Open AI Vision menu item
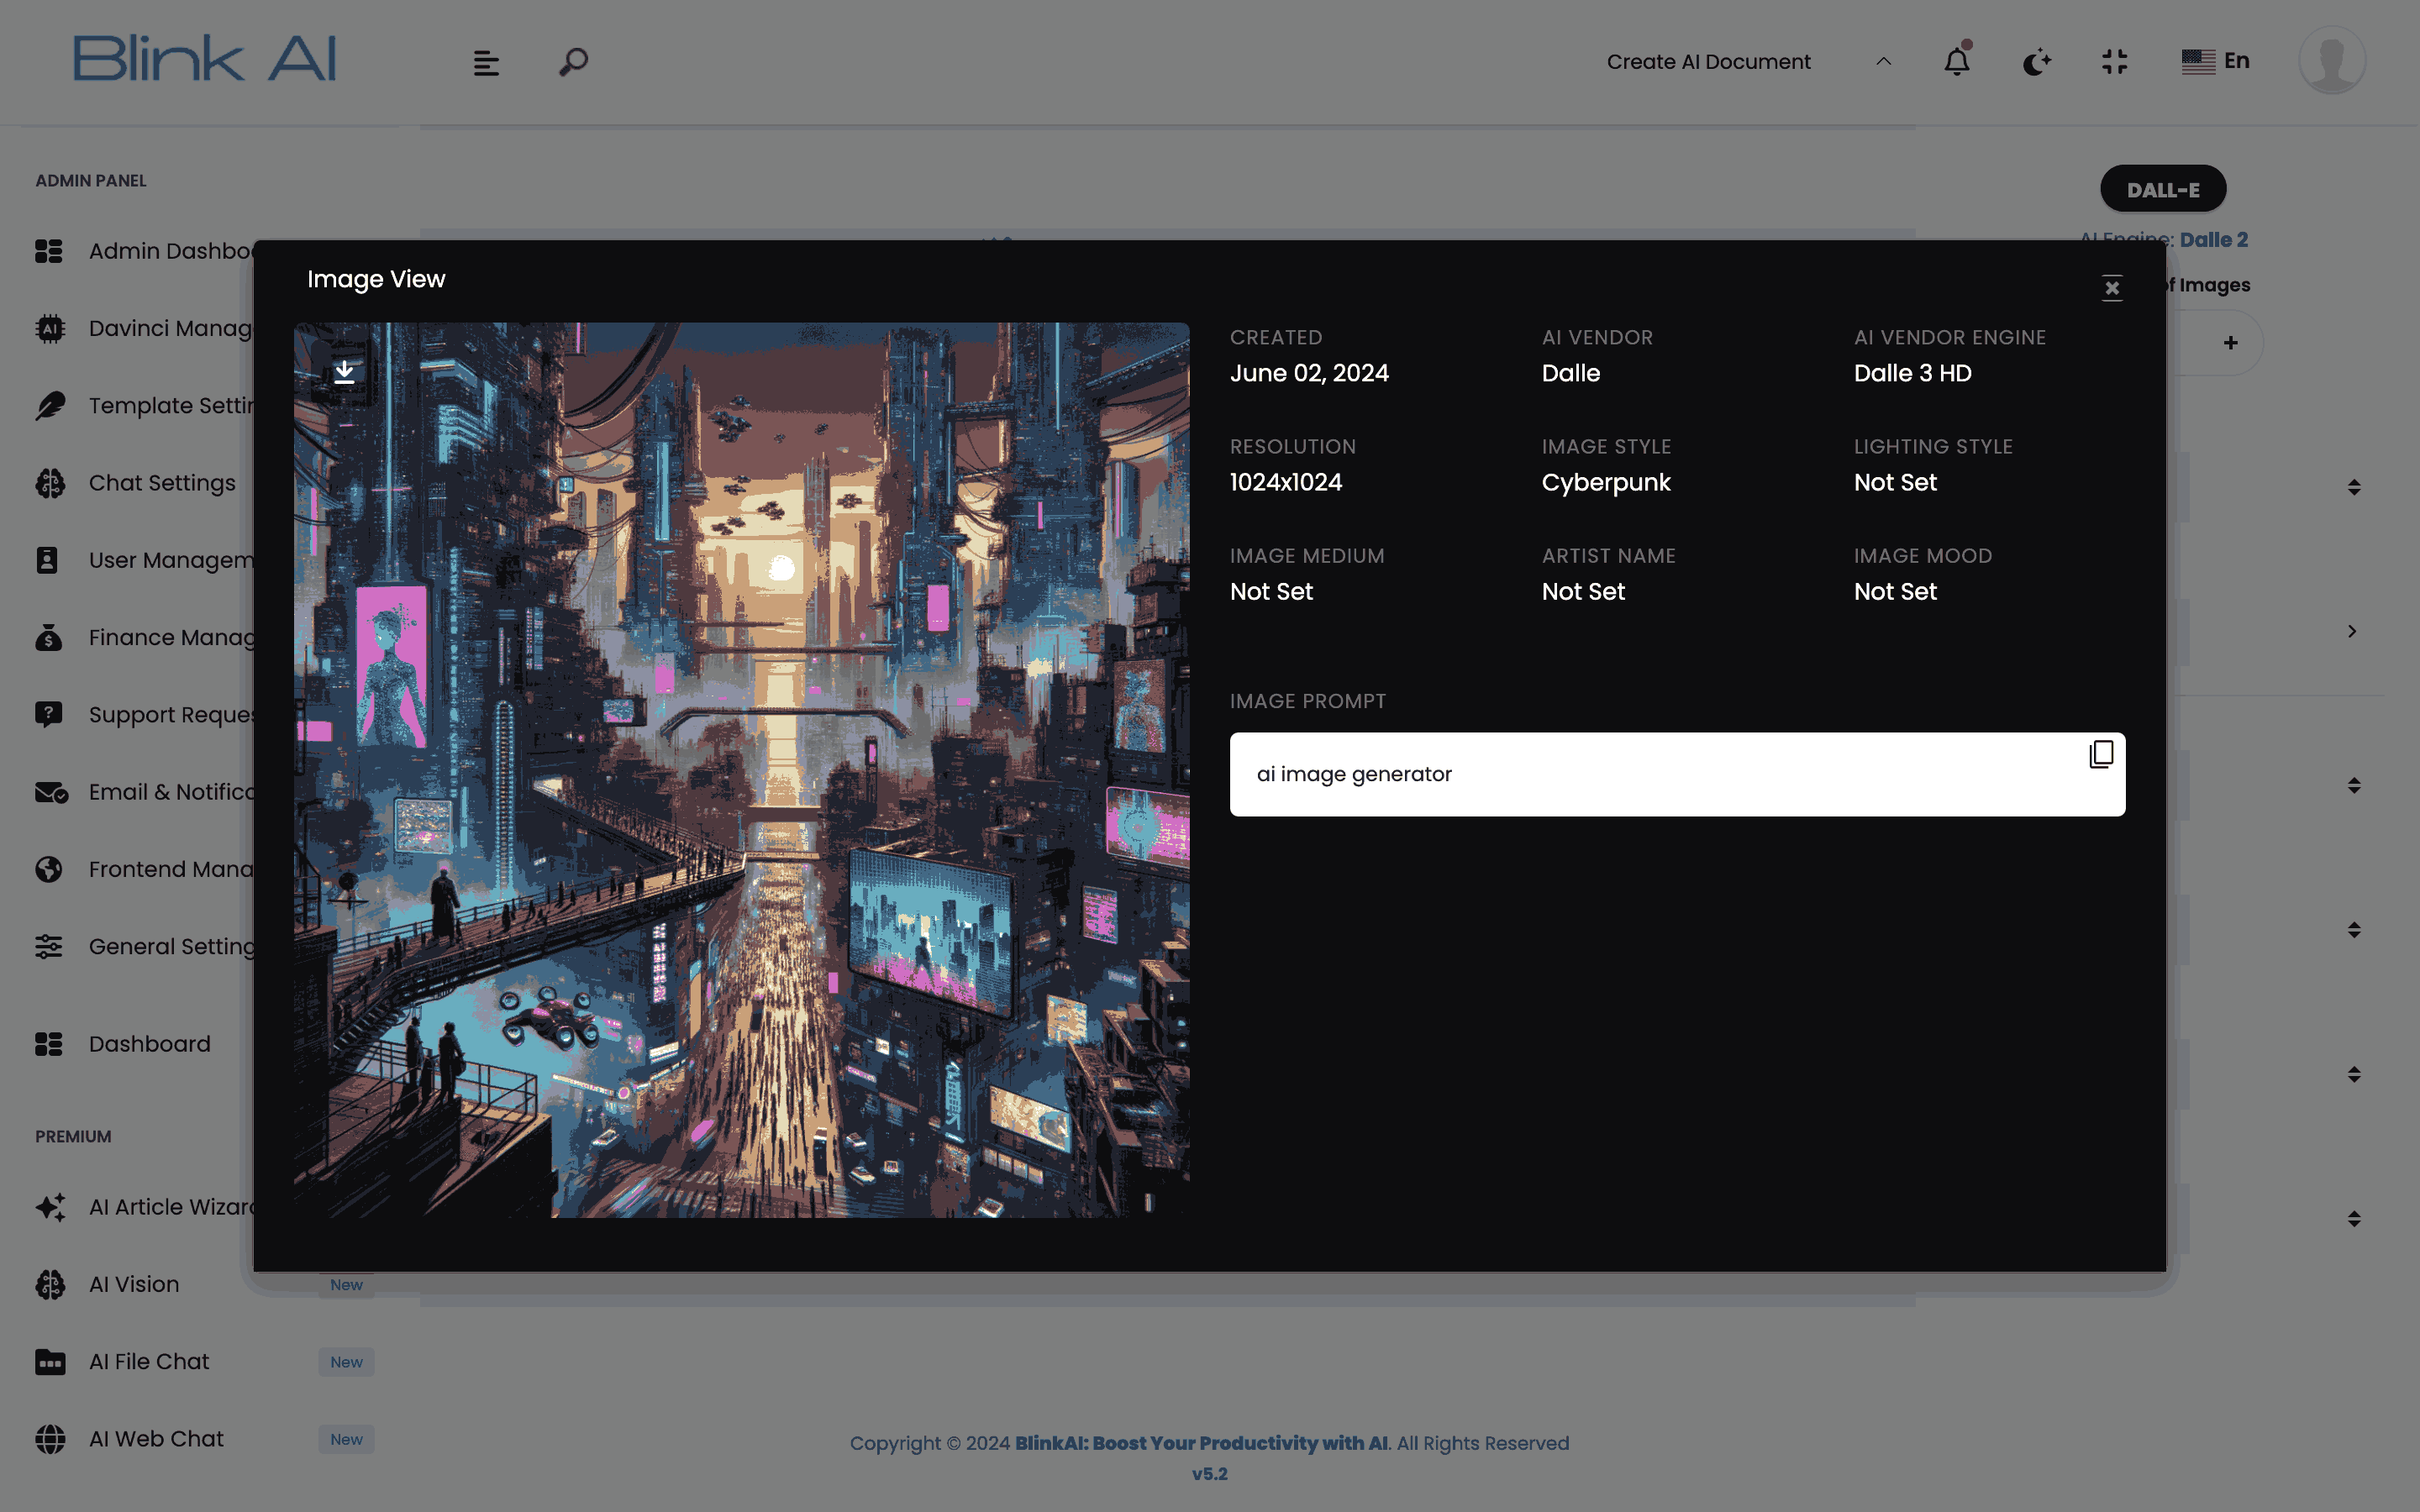The width and height of the screenshot is (2420, 1512). click(134, 1284)
